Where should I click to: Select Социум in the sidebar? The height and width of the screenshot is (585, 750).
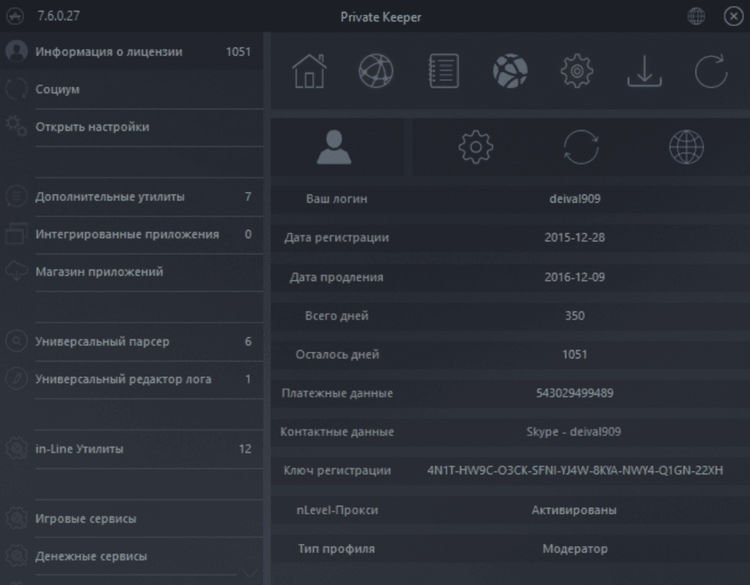(58, 90)
